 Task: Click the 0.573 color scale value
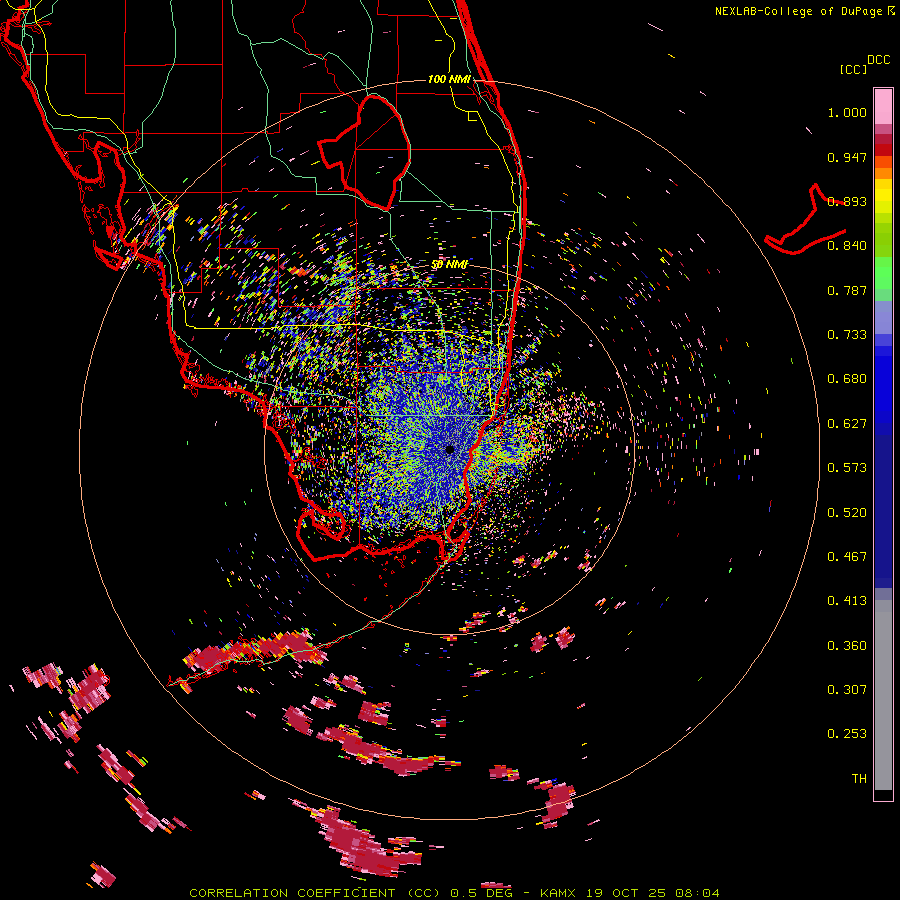[847, 468]
